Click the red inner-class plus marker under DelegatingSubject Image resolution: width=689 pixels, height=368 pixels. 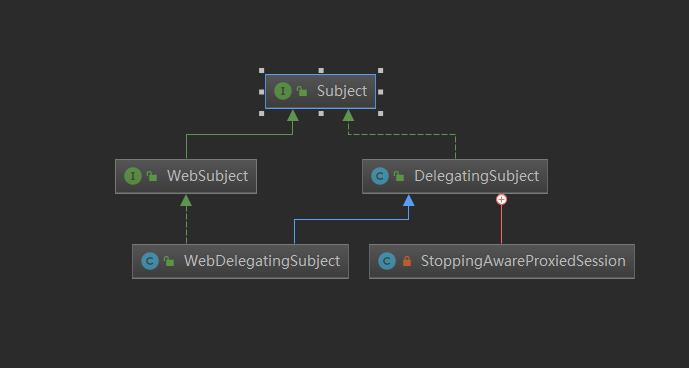pos(501,200)
